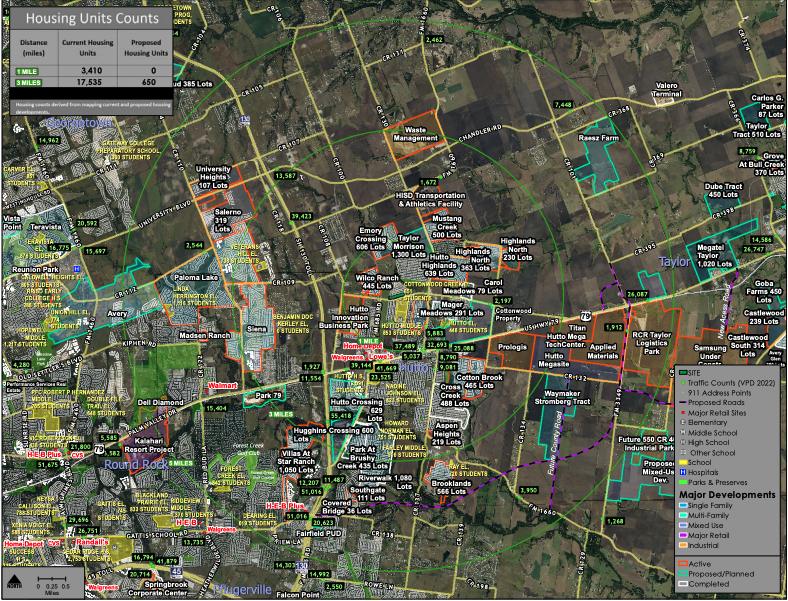Click the yellow School swatch in legend

(x=683, y=462)
